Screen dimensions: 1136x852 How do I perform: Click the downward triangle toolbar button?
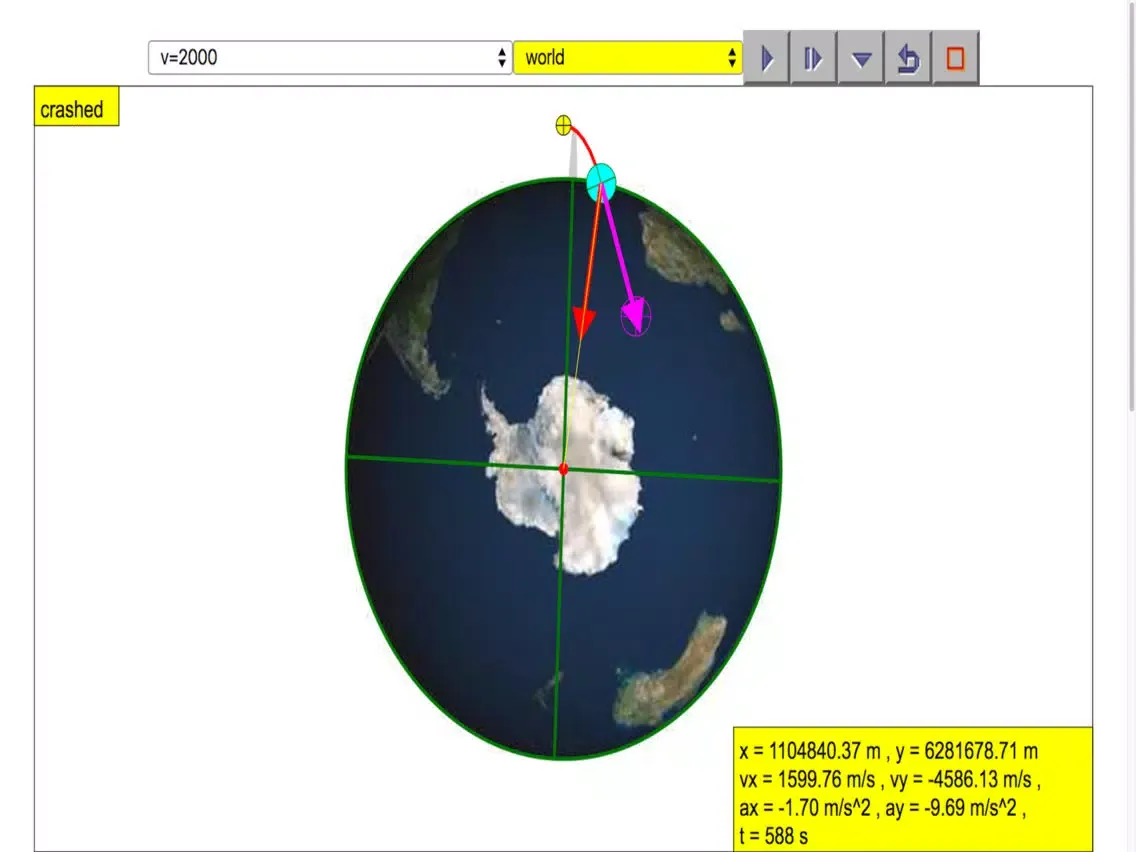[861, 59]
